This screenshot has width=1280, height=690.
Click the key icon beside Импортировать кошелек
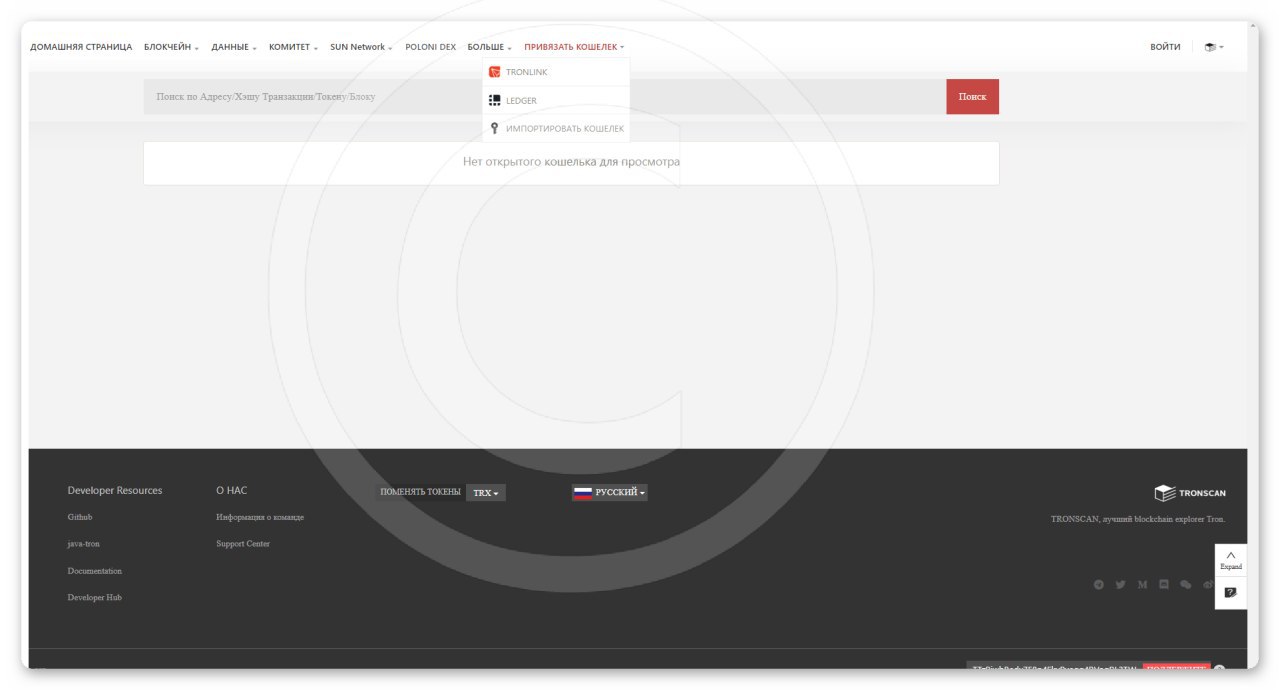pyautogui.click(x=494, y=128)
